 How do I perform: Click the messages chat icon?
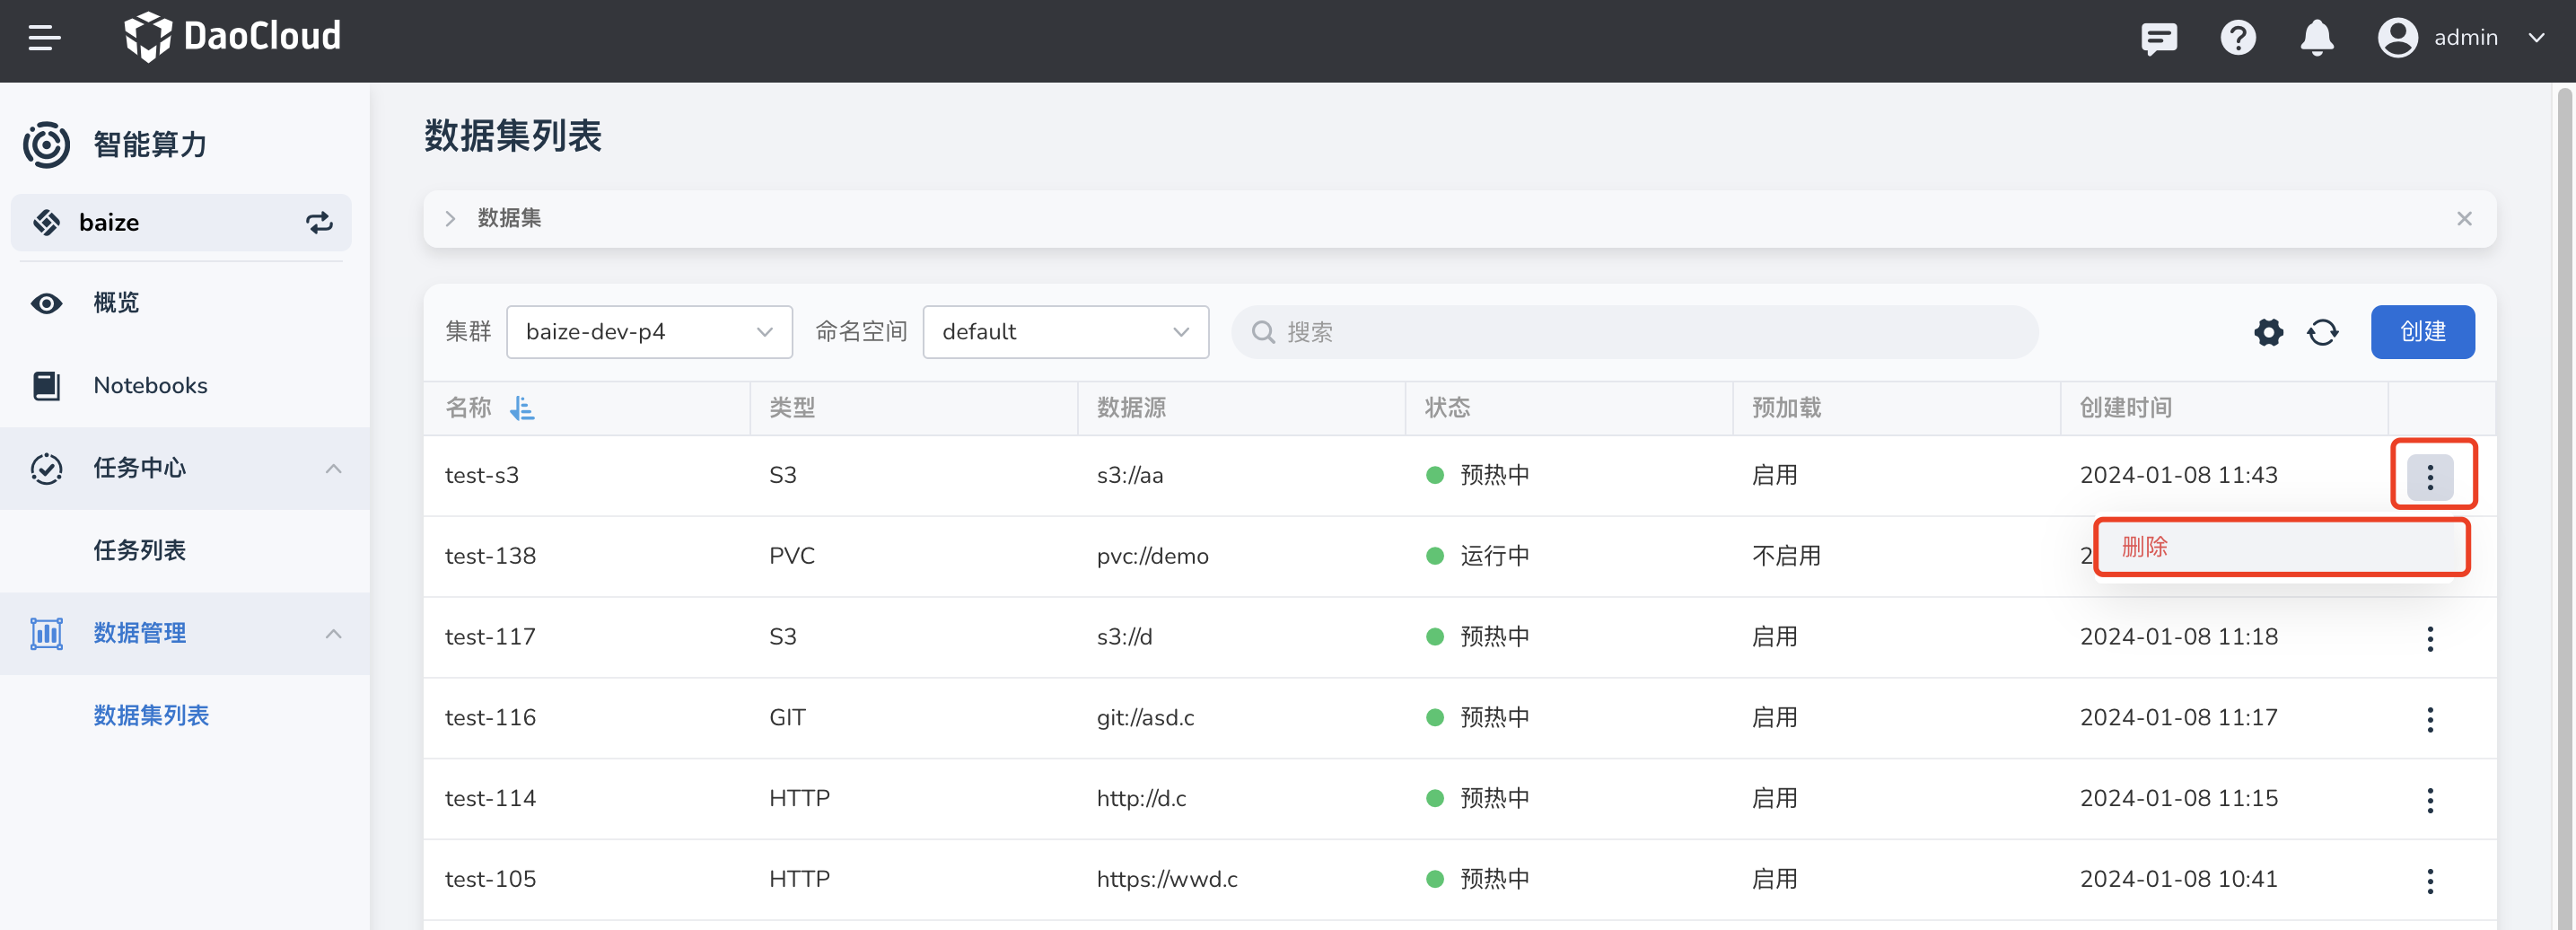click(x=2158, y=38)
